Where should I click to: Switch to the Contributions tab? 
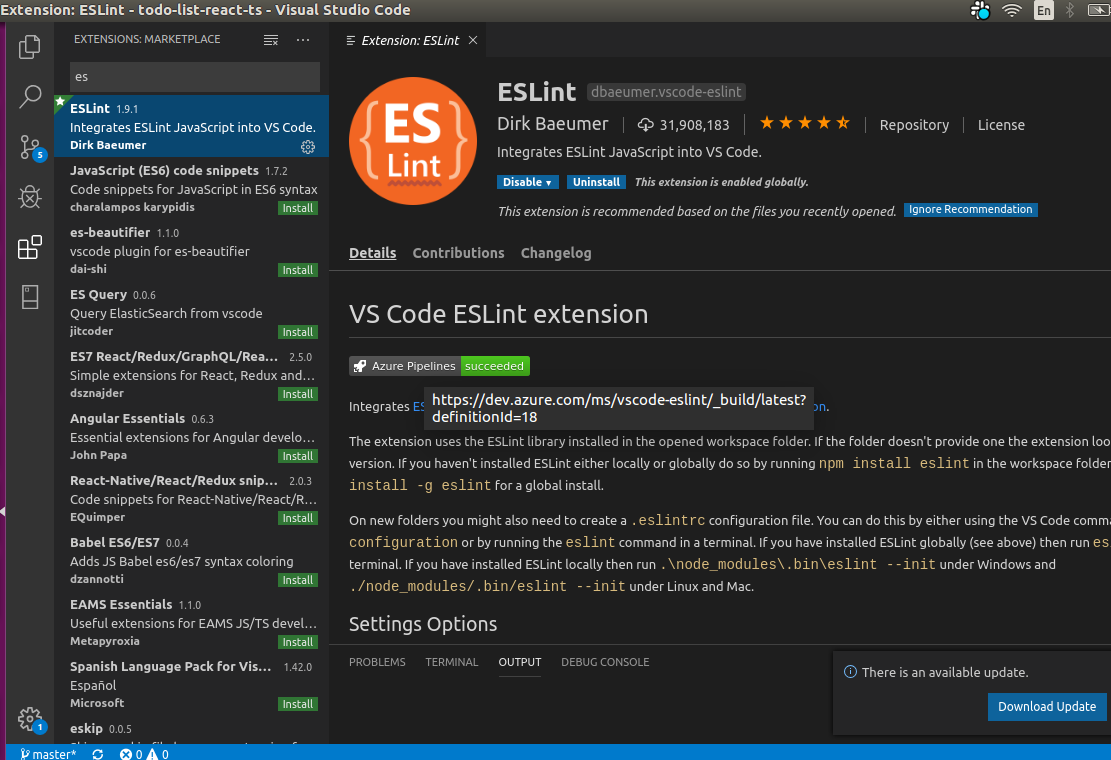pos(458,253)
